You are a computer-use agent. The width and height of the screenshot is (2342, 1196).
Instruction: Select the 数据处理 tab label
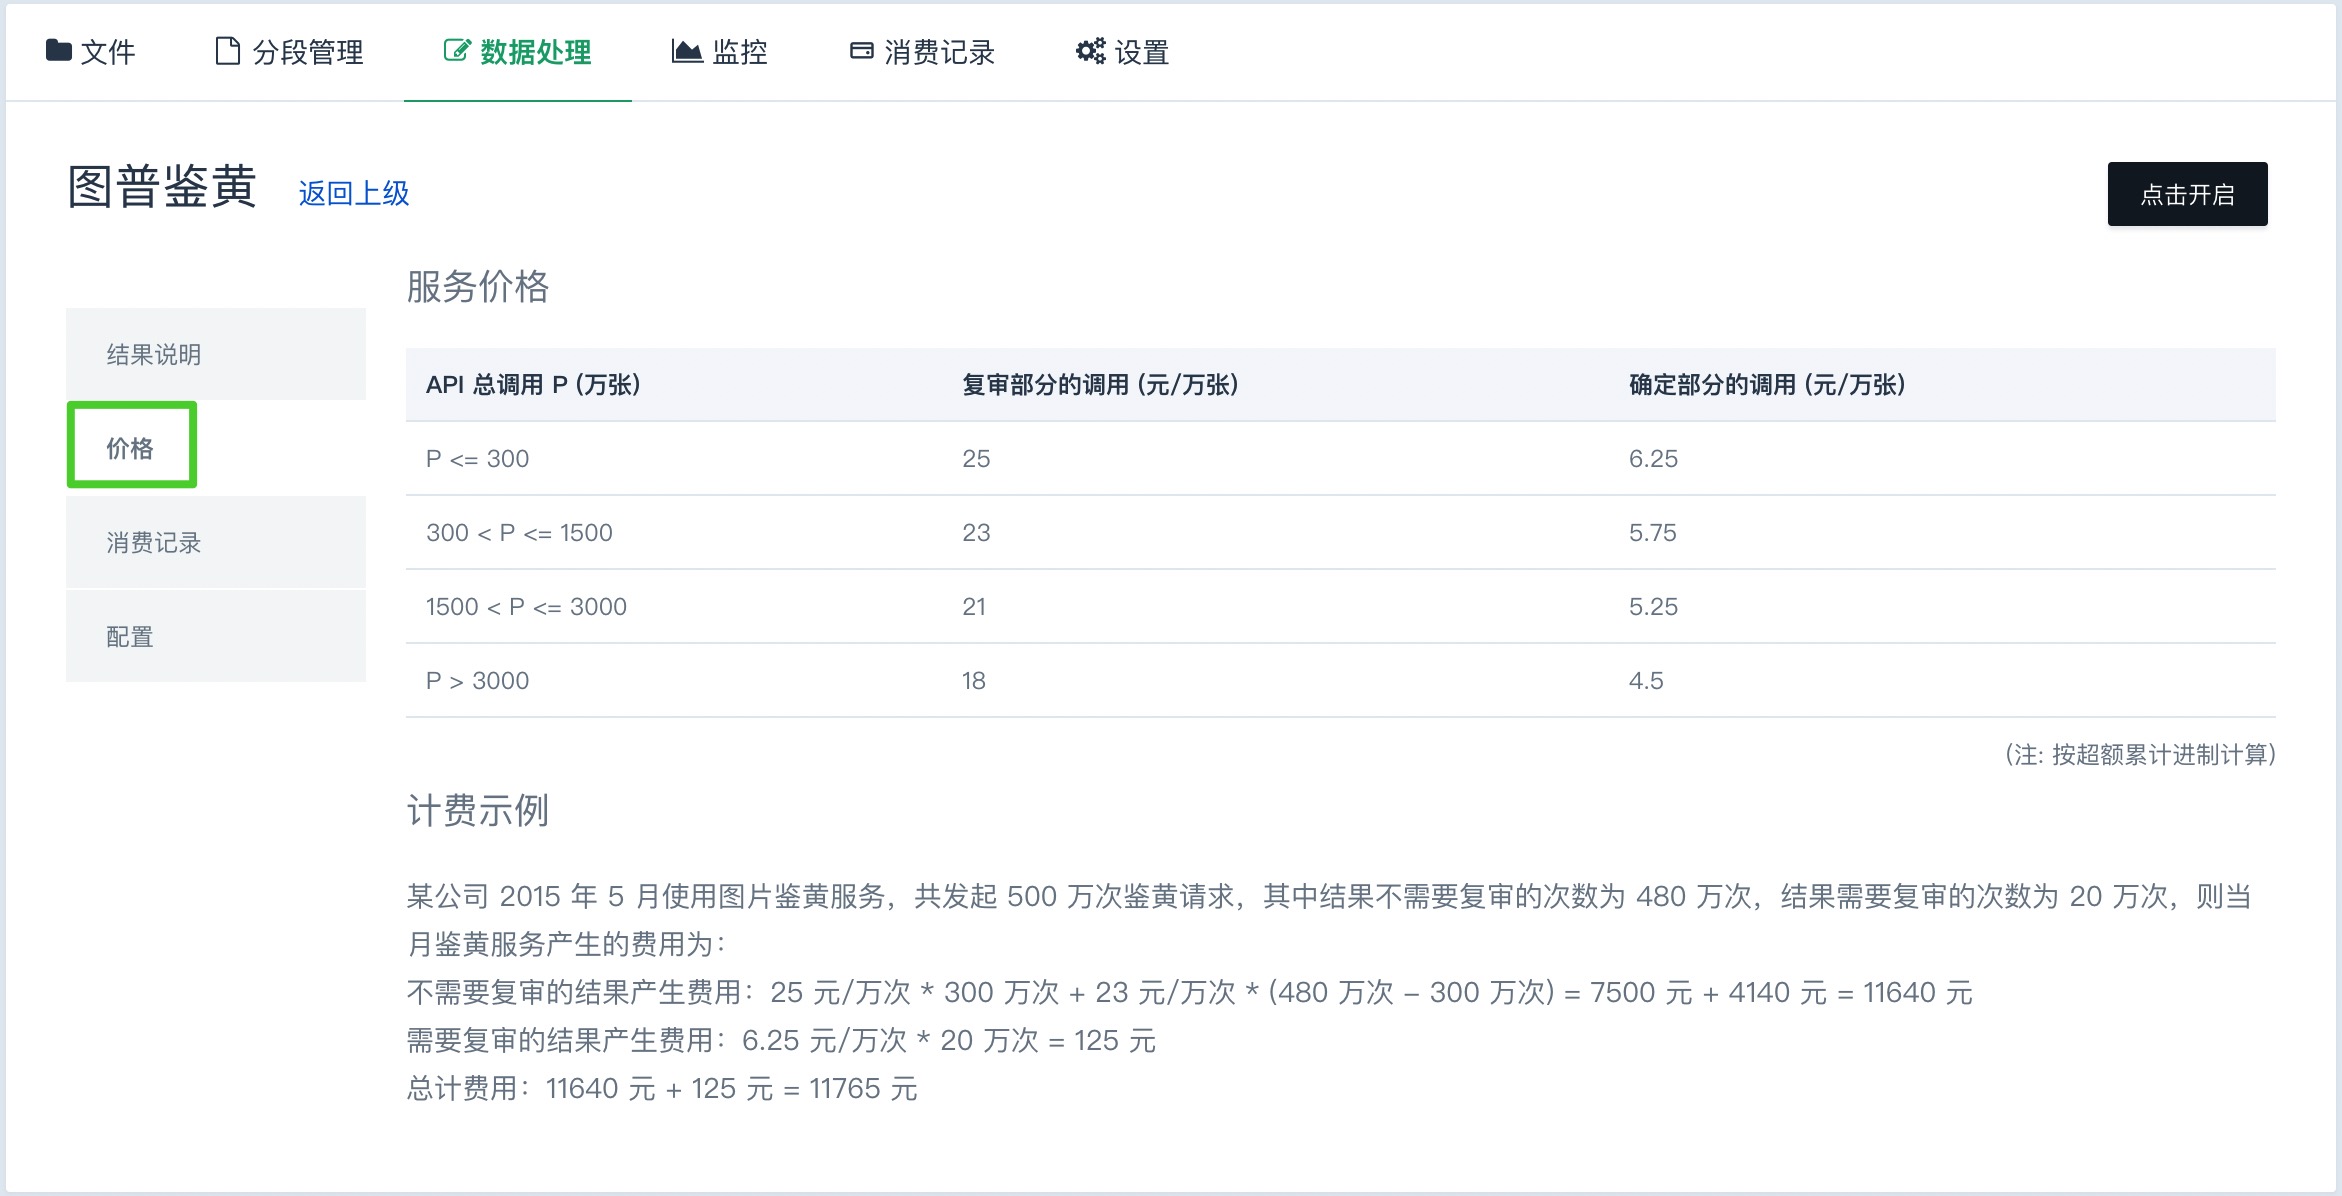(x=535, y=52)
